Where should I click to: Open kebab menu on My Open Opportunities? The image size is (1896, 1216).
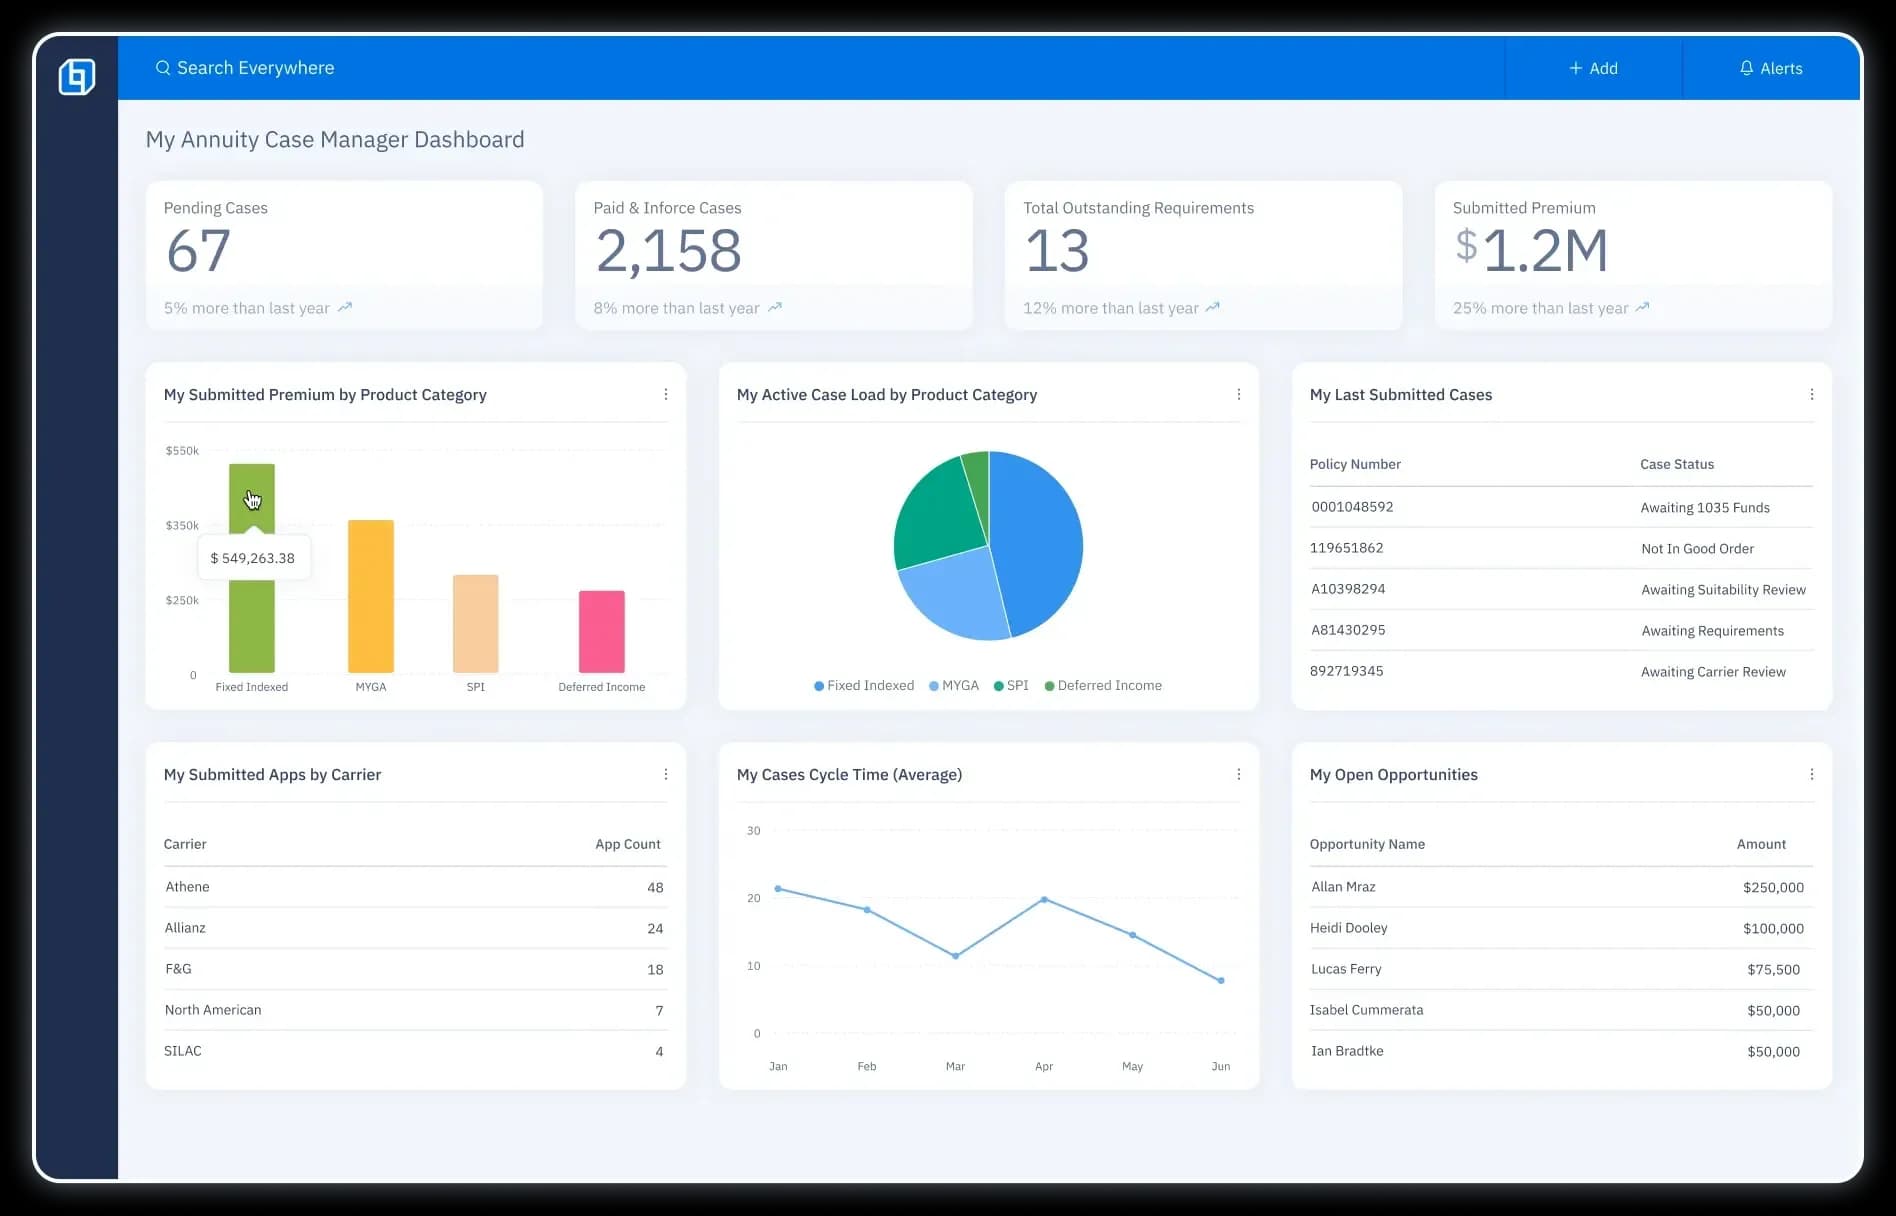click(1811, 775)
